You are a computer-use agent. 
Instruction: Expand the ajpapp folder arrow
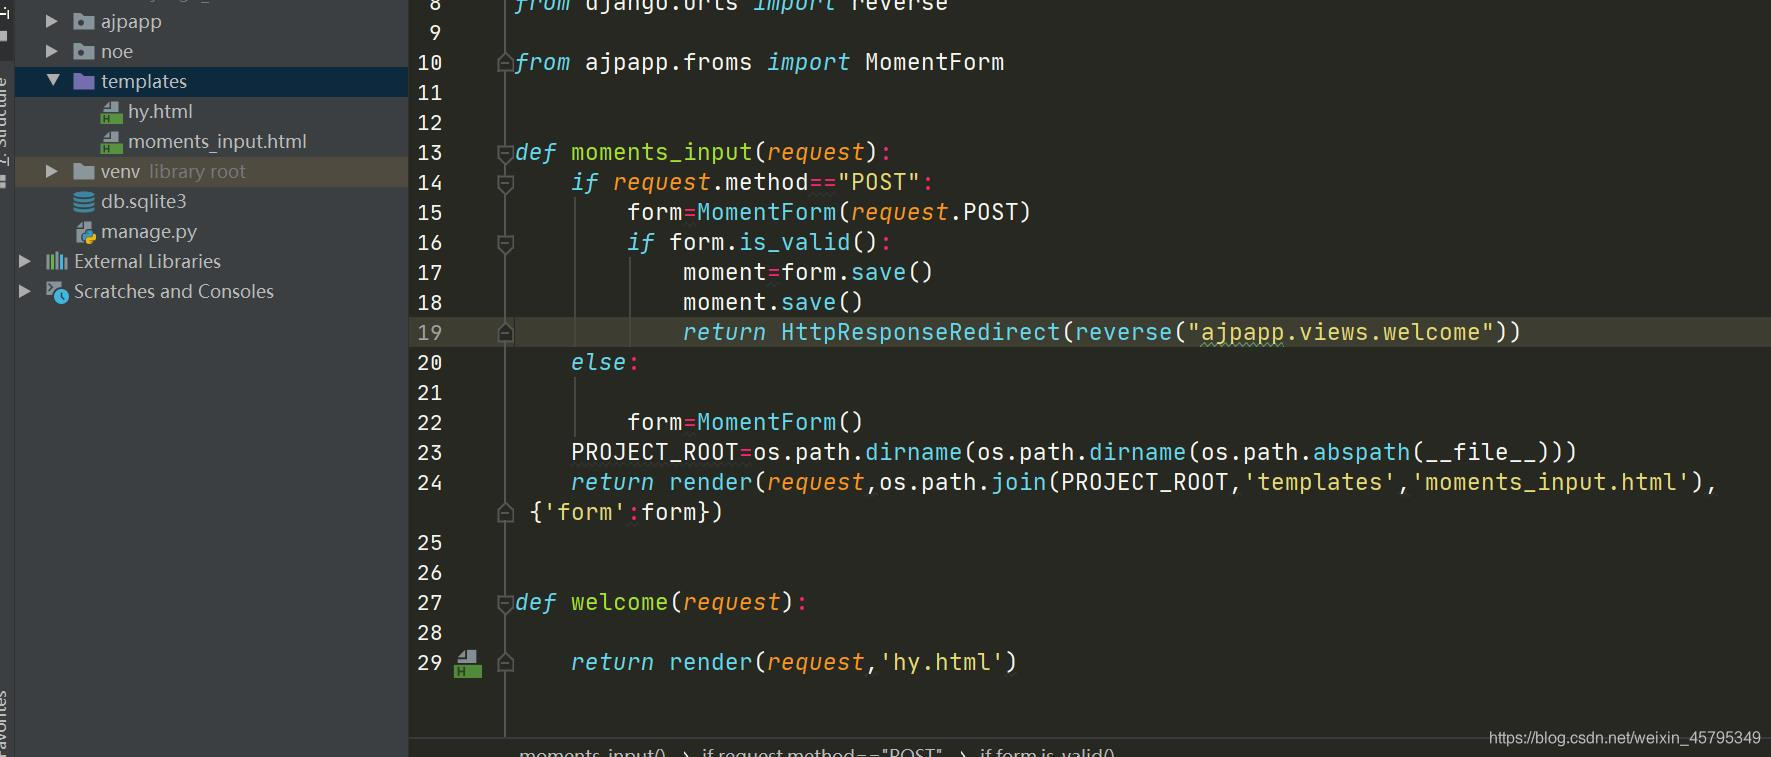[x=51, y=21]
